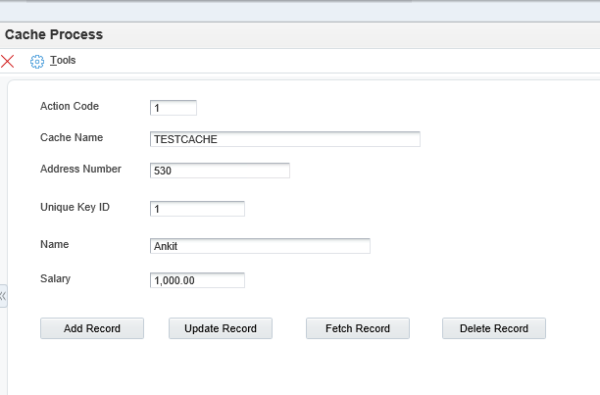
Task: Click the Cache Process title text
Action: coord(54,34)
